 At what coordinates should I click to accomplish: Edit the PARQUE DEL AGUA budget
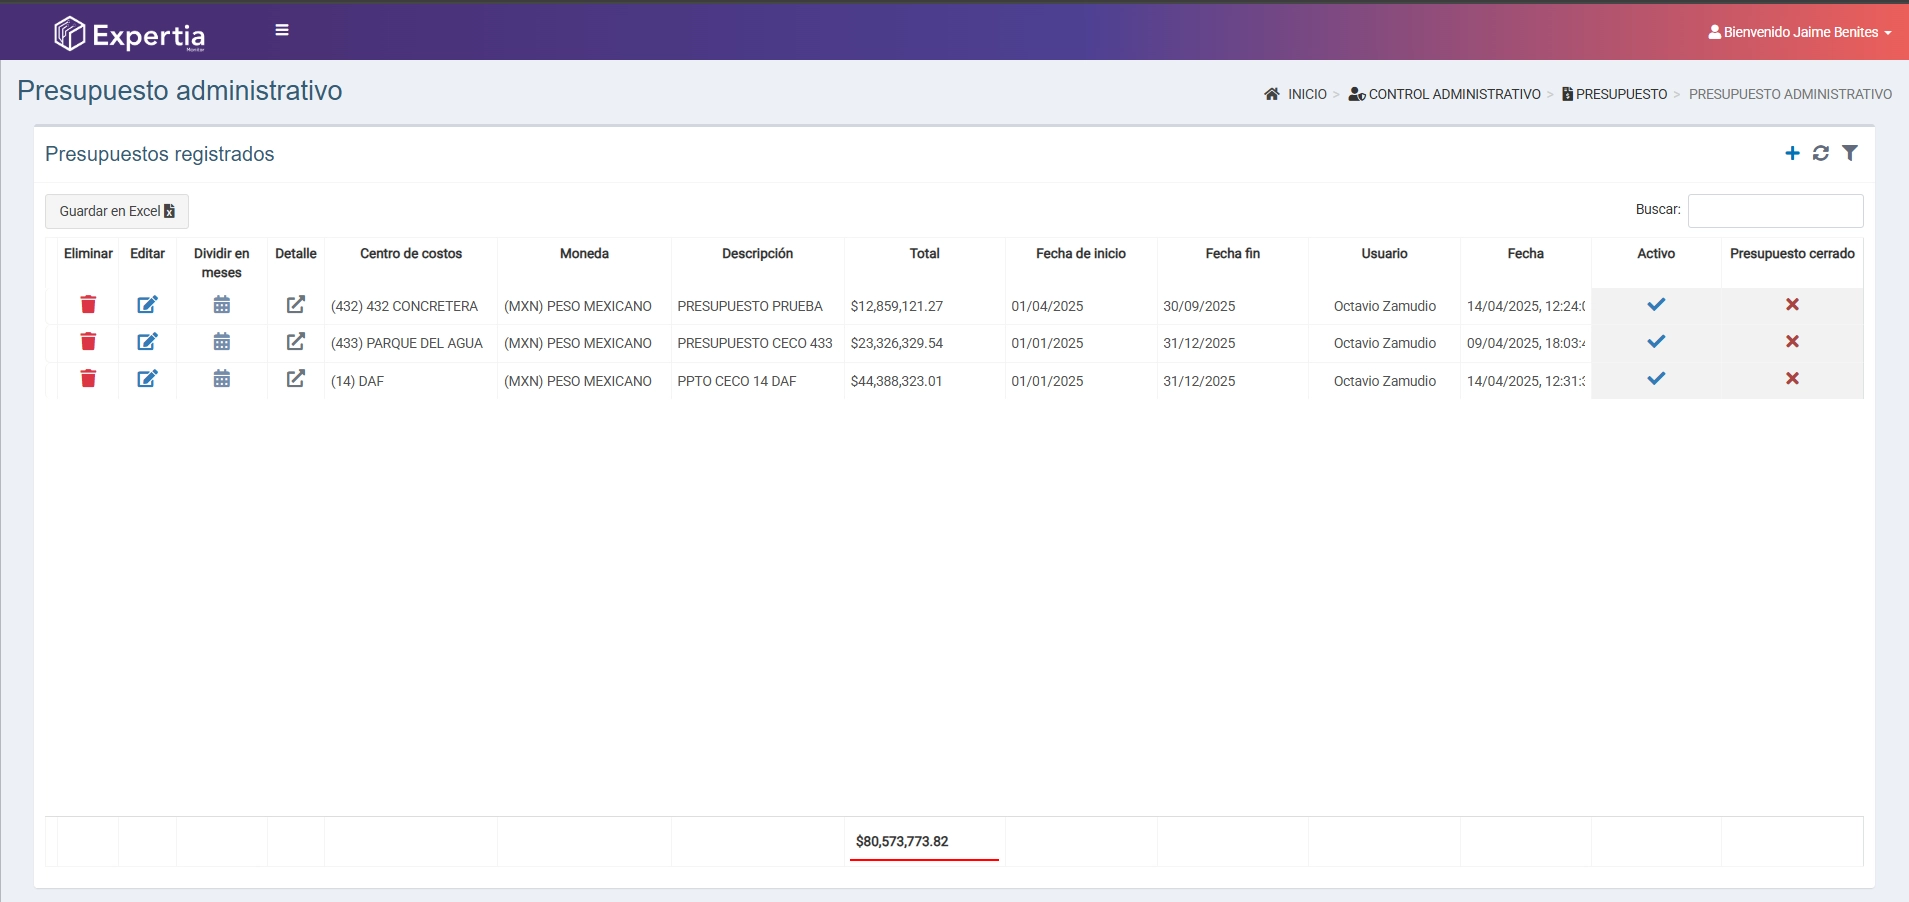point(147,342)
